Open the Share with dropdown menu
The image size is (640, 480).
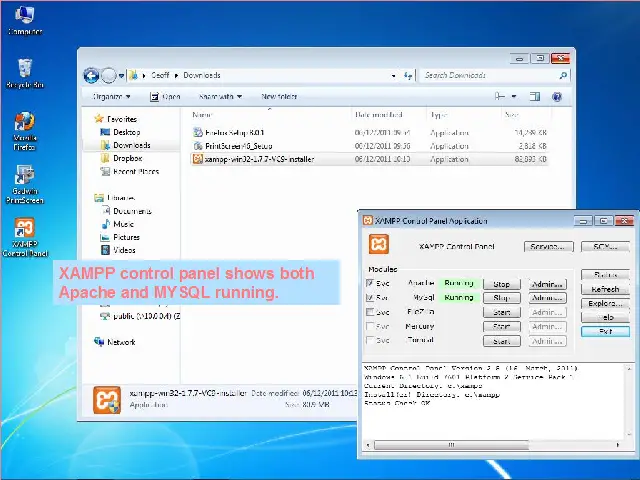tap(220, 96)
